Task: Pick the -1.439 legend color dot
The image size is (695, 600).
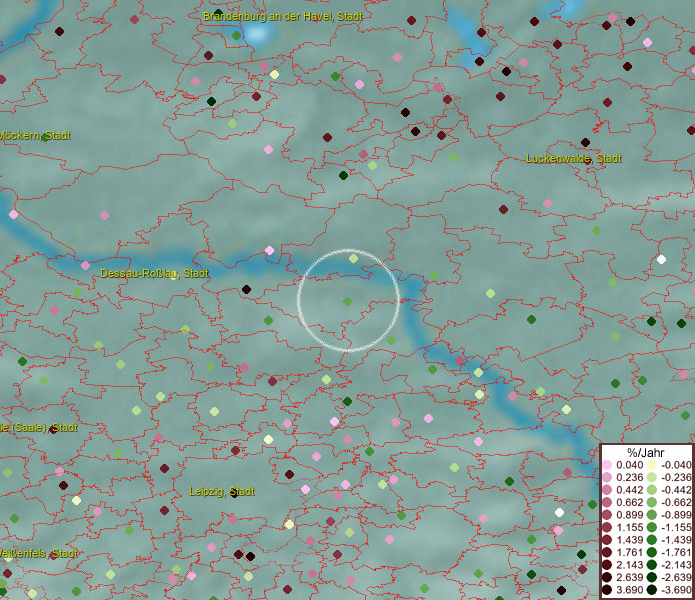Action: point(652,540)
